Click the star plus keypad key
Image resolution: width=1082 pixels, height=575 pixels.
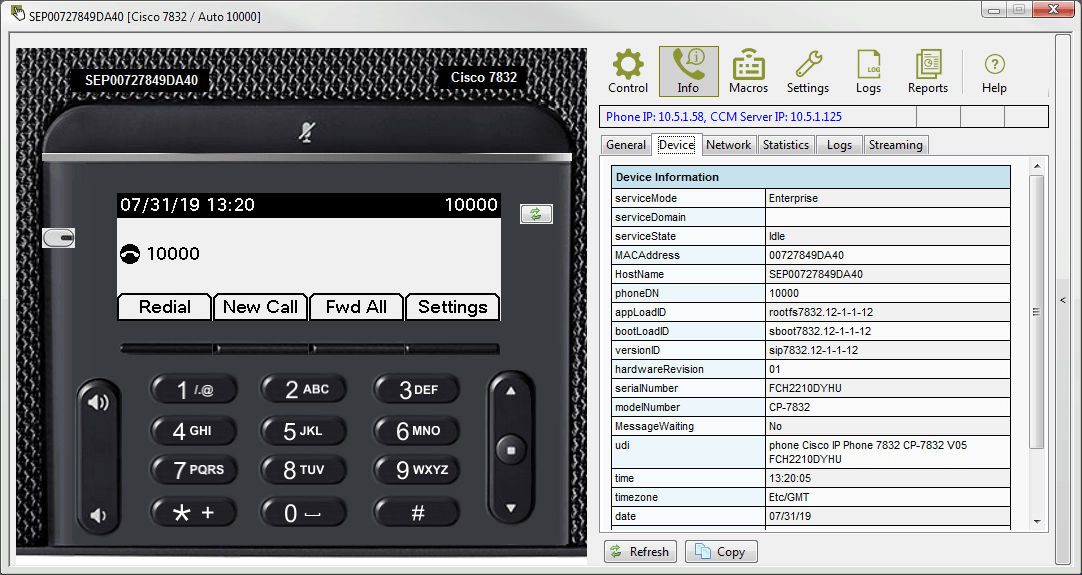click(x=193, y=513)
